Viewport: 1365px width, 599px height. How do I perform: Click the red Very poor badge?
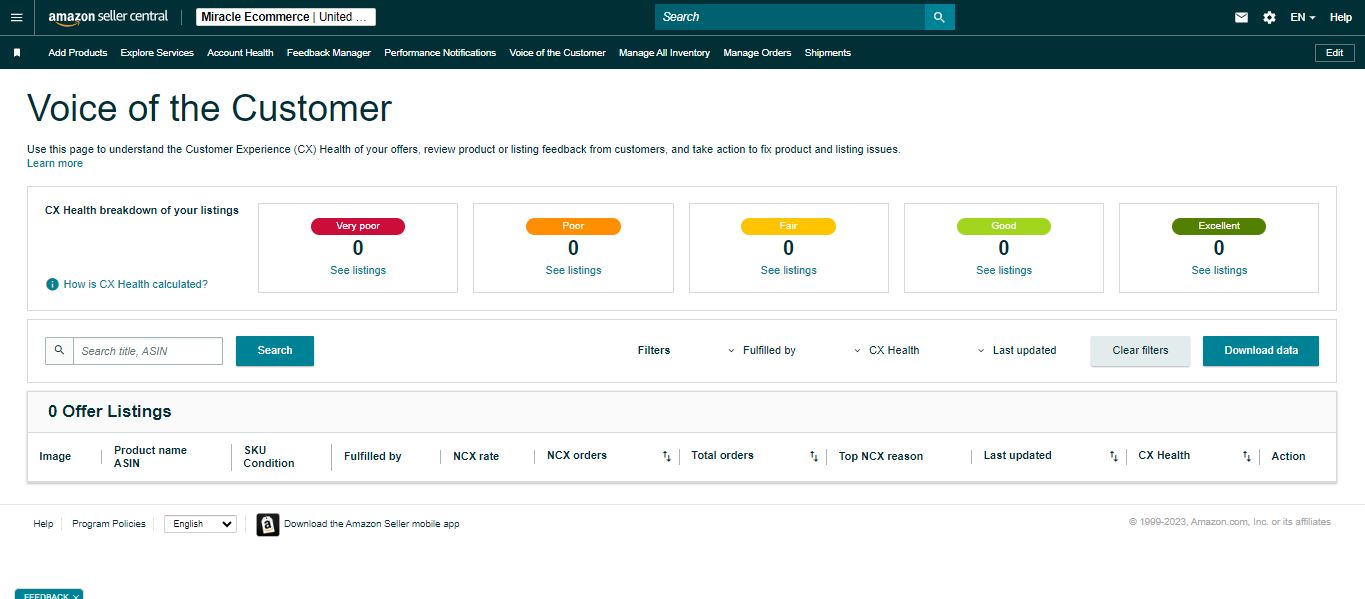pyautogui.click(x=358, y=226)
